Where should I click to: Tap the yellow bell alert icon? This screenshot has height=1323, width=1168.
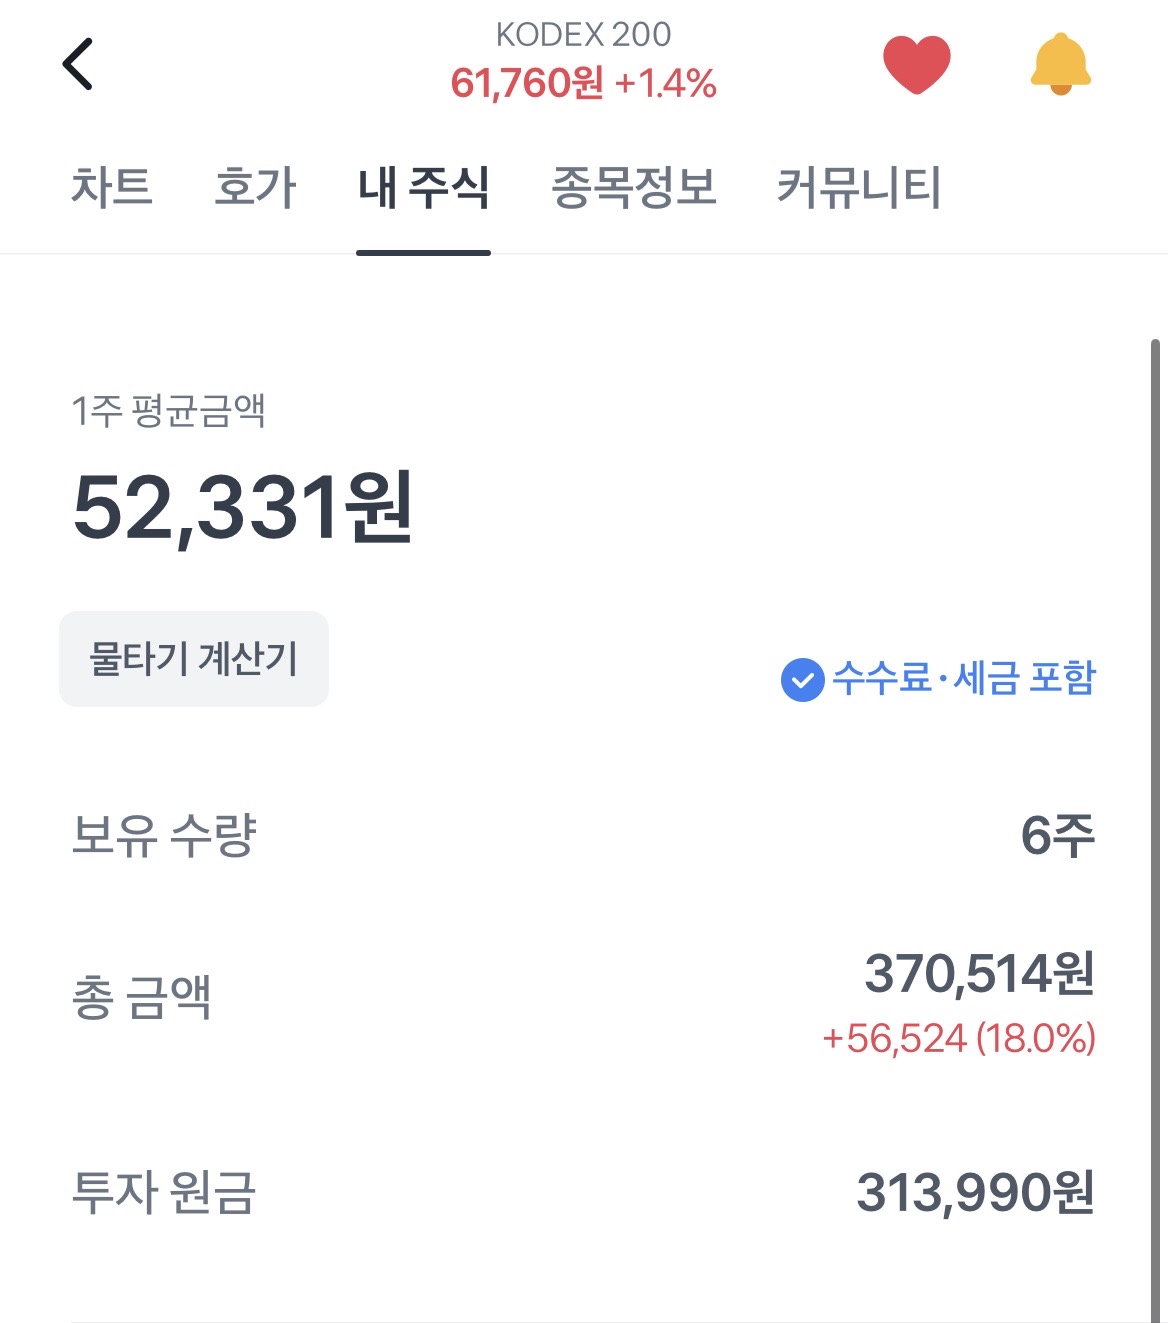coord(1060,65)
